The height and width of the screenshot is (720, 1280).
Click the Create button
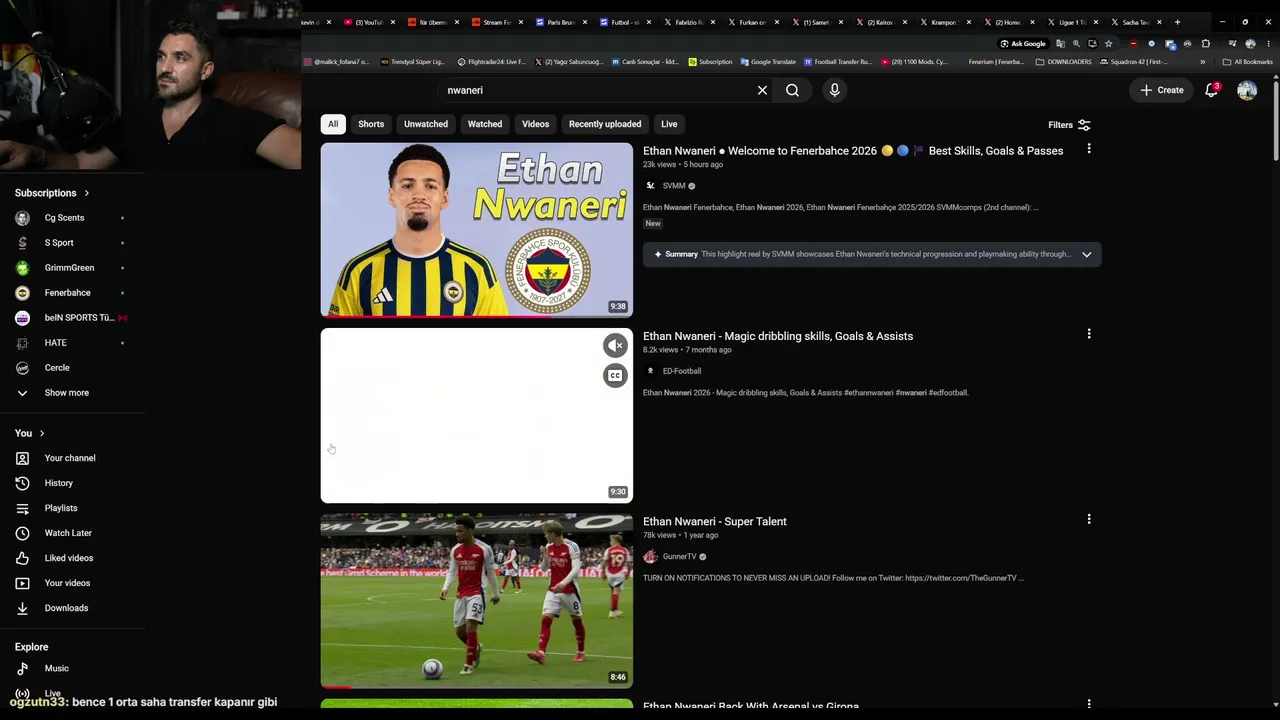click(x=1161, y=90)
